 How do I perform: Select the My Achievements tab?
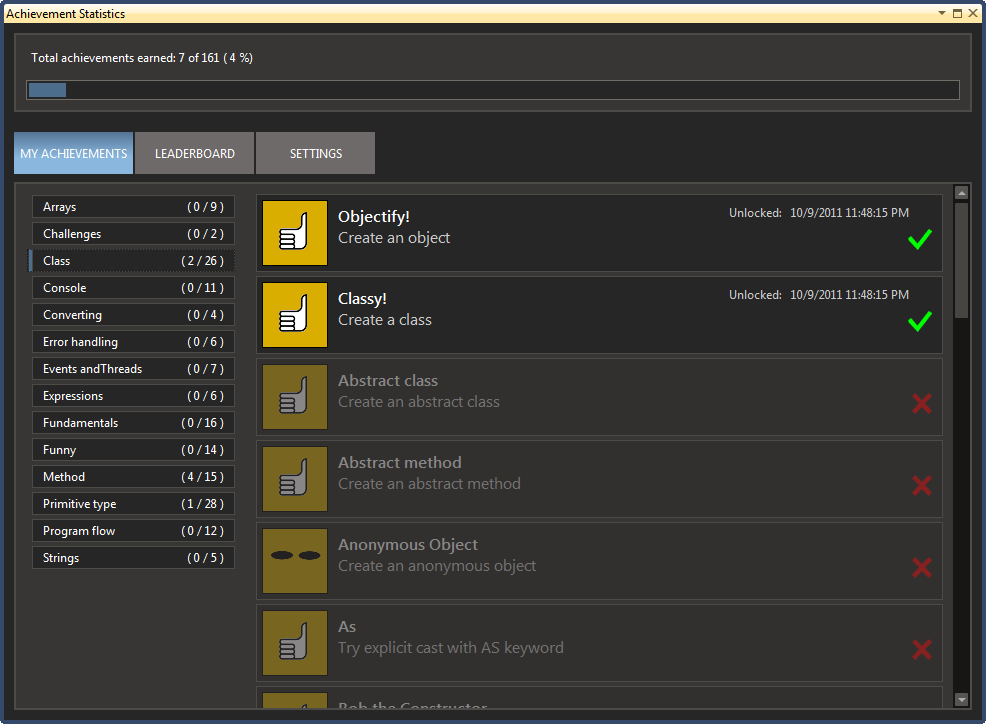[74, 154]
